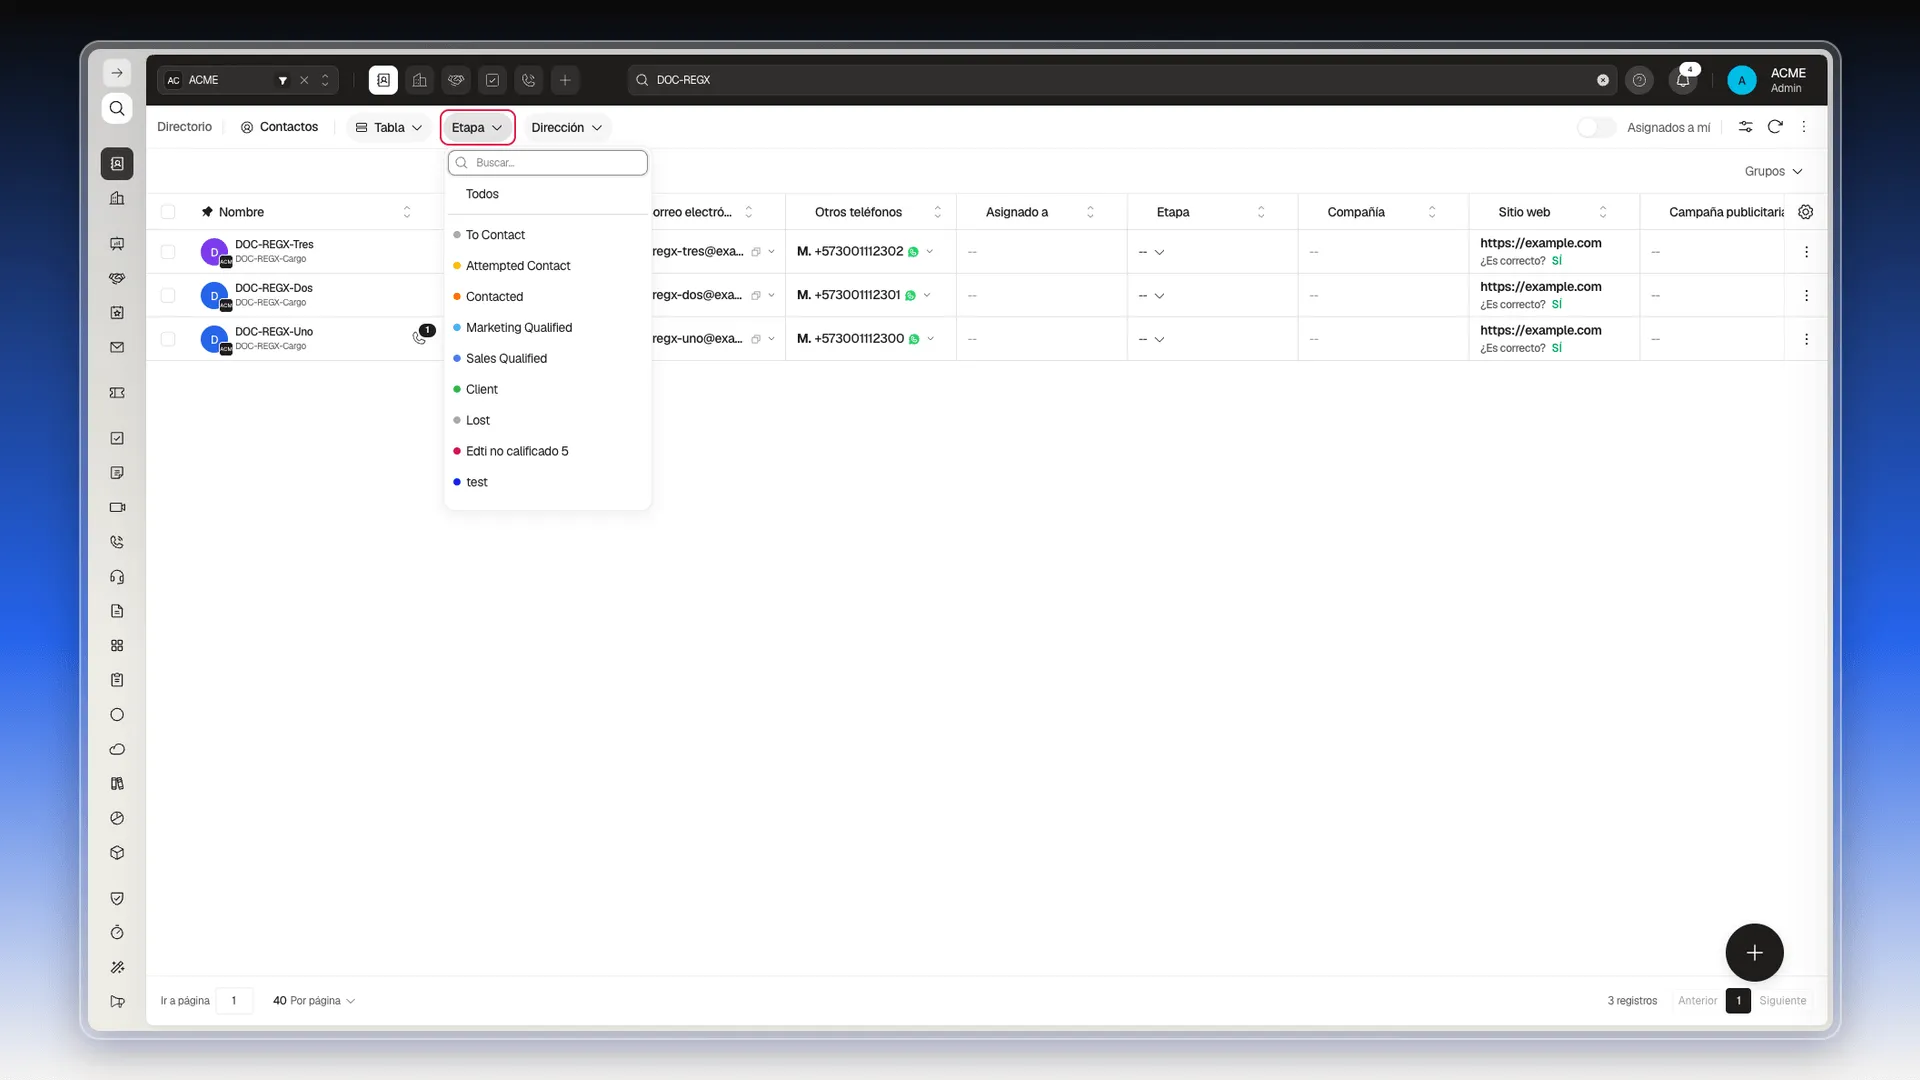
Task: Open the contacts module icon in top bar
Action: 383,80
